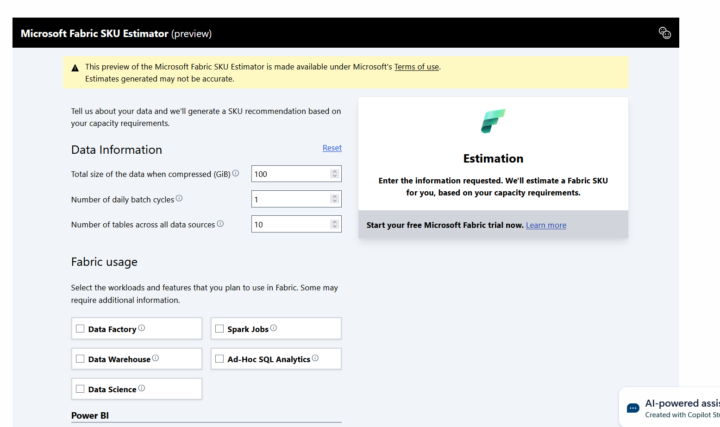Focus the number of tables input
The width and height of the screenshot is (720, 427).
[x=296, y=224]
